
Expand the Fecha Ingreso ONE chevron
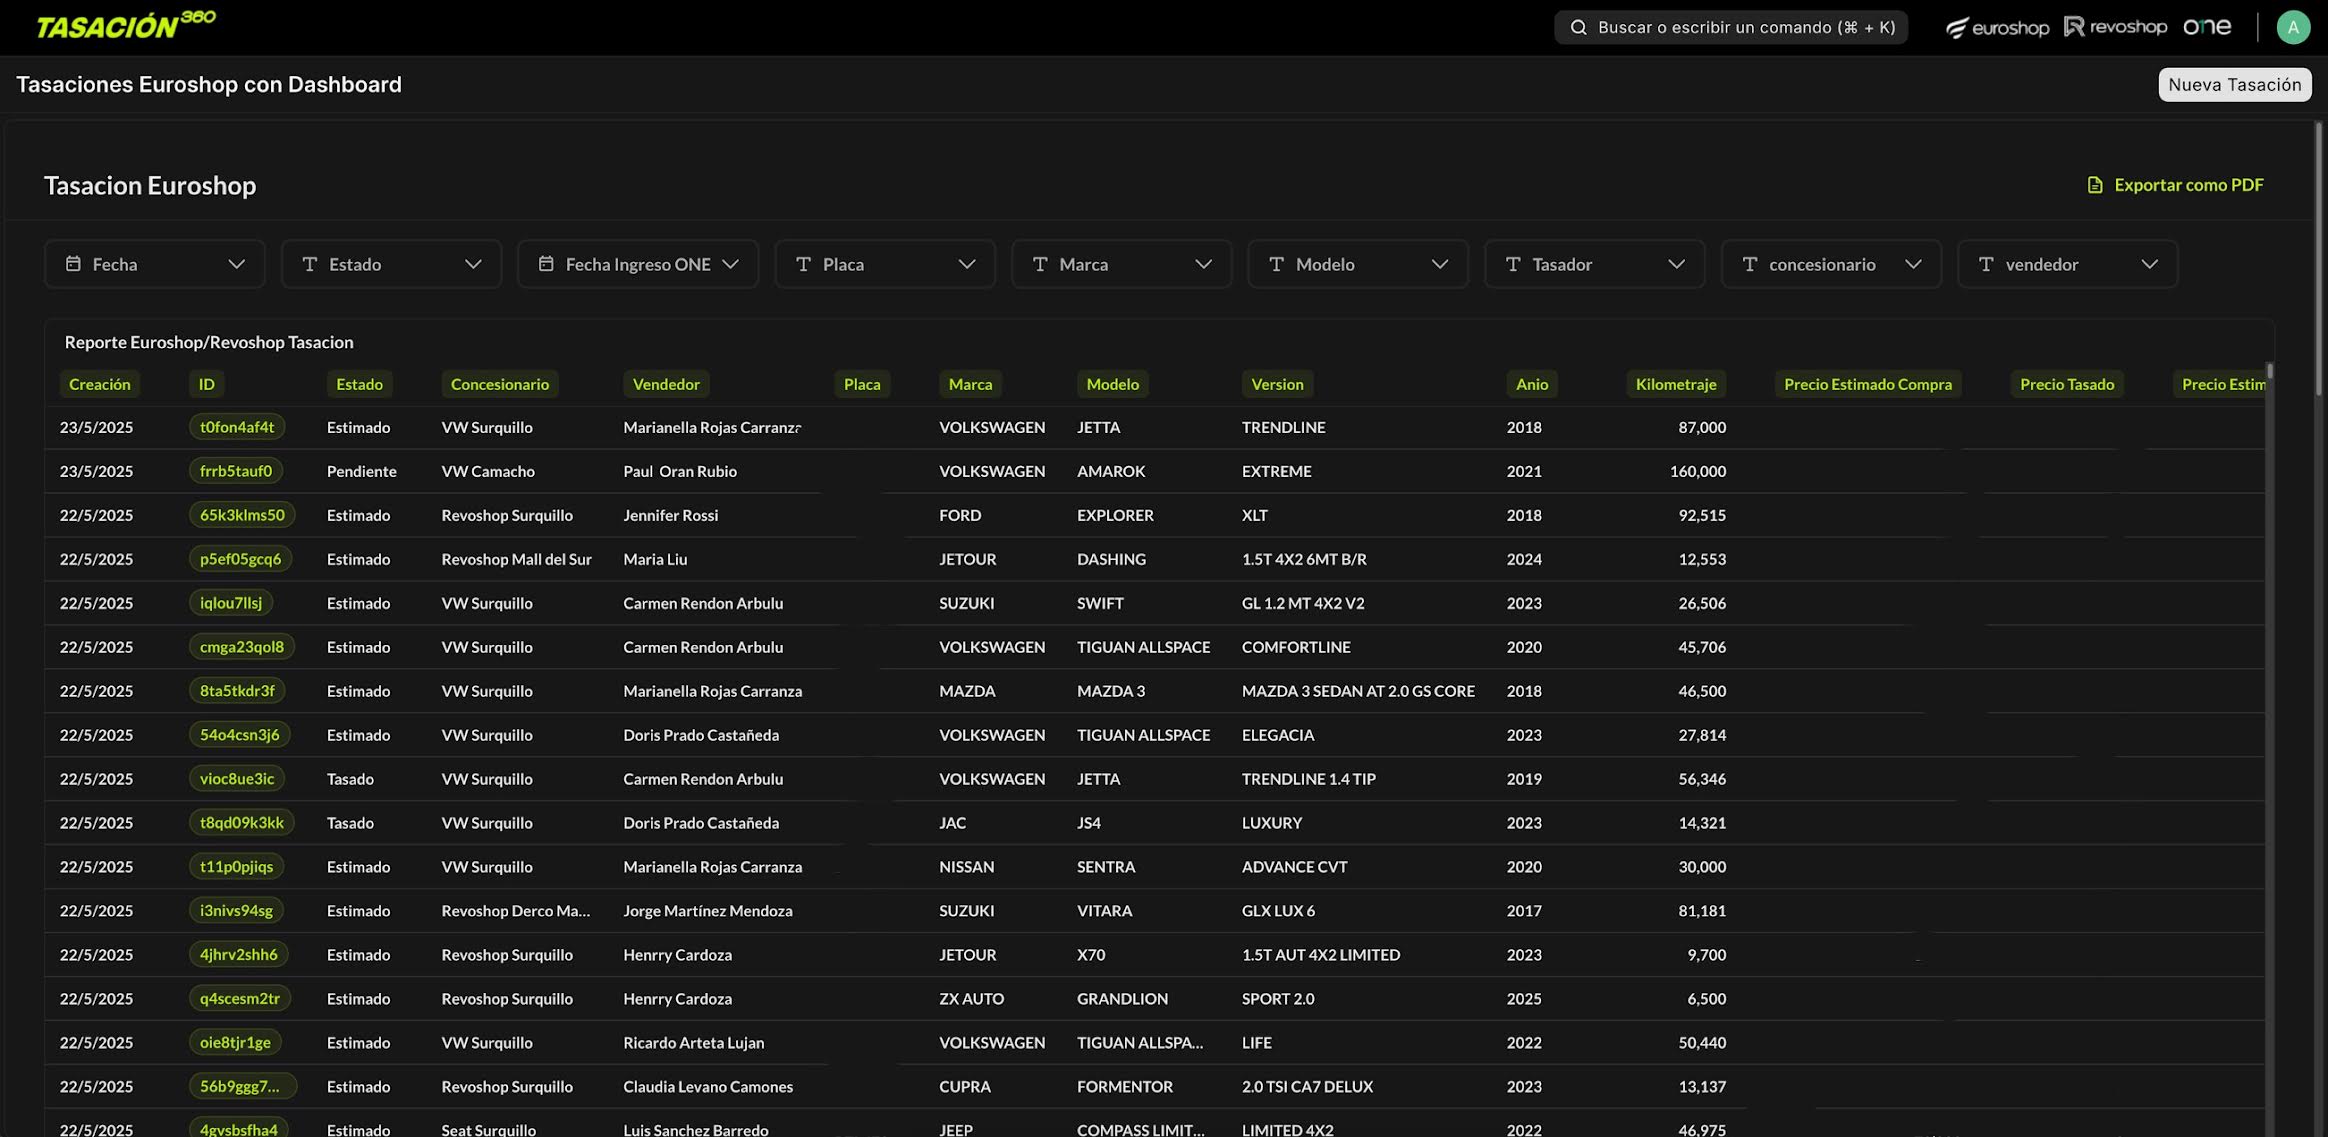coord(730,264)
